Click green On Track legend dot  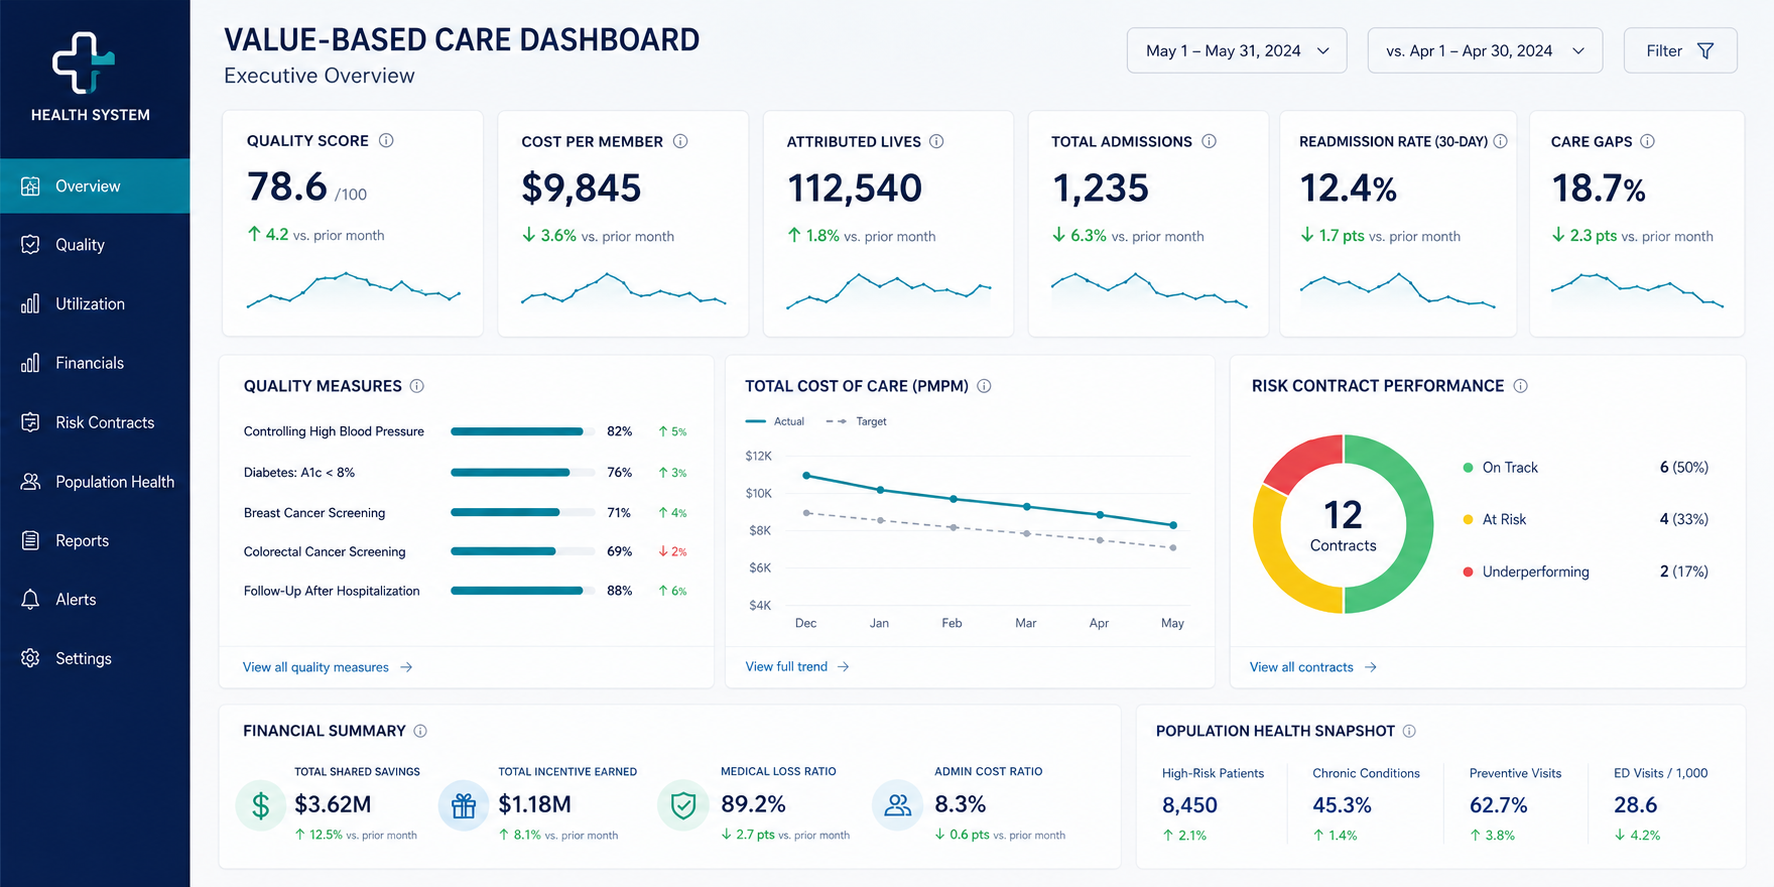[1468, 467]
